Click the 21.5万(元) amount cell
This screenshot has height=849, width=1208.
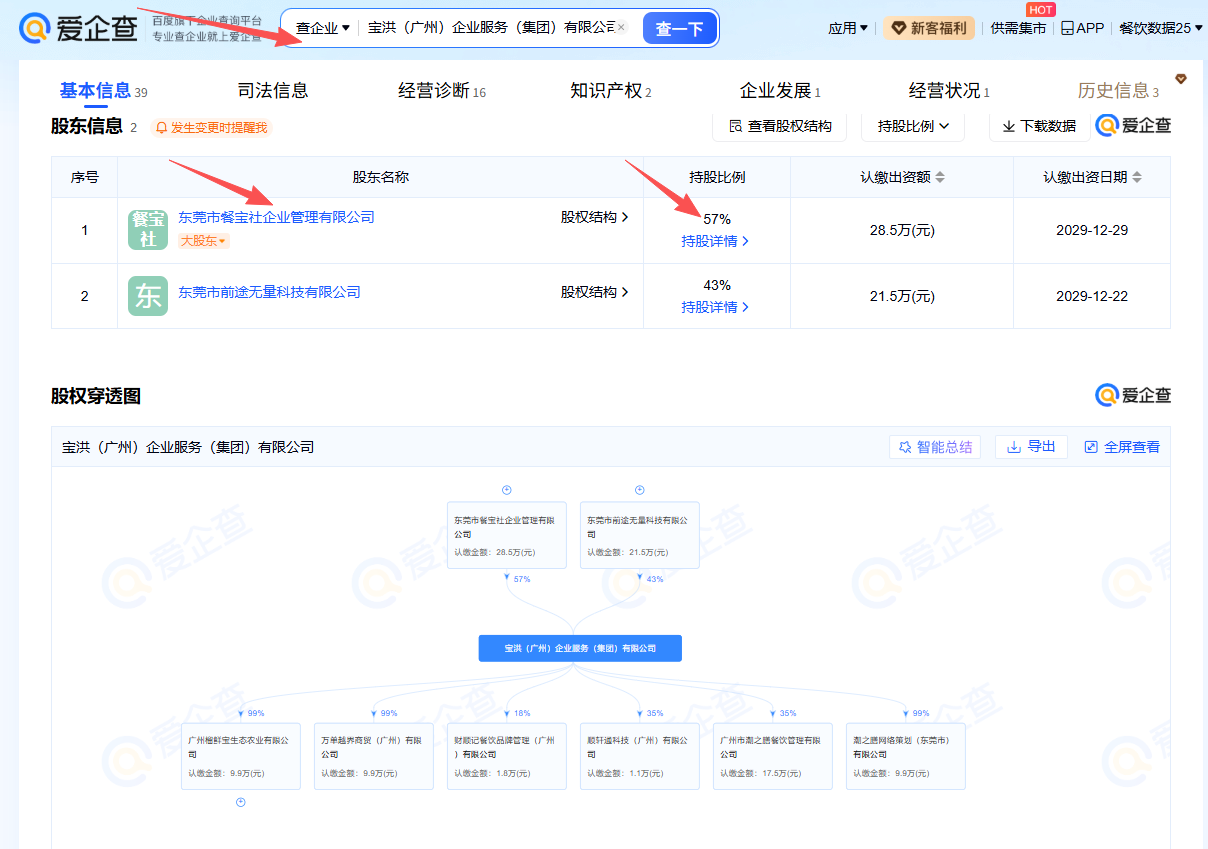coord(902,296)
